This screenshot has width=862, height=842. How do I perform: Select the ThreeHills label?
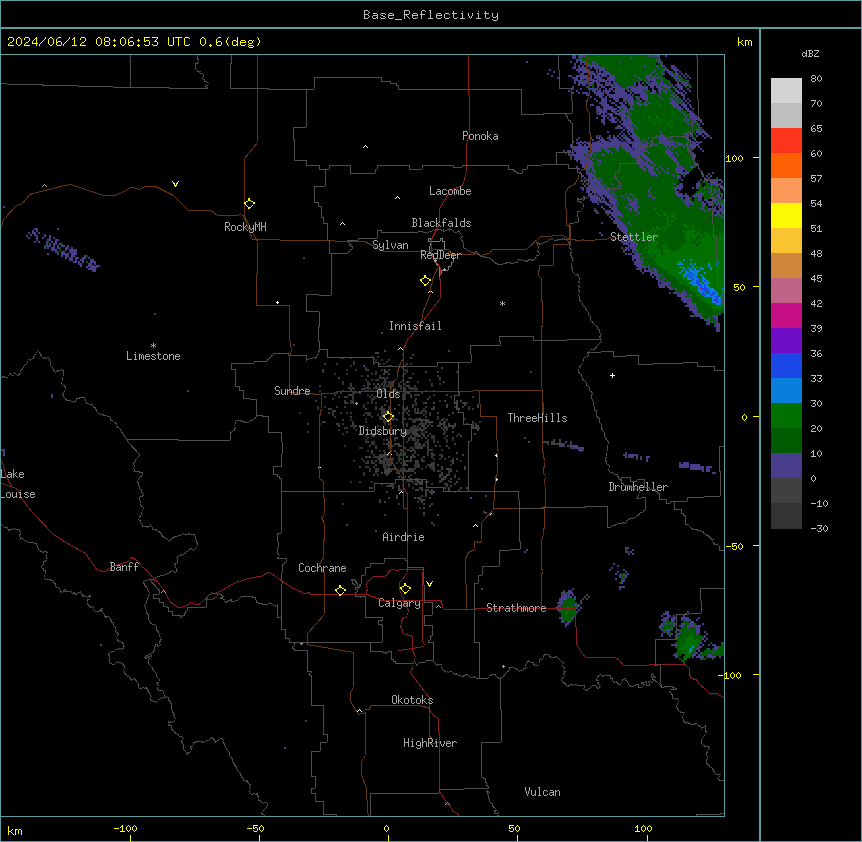tap(537, 418)
